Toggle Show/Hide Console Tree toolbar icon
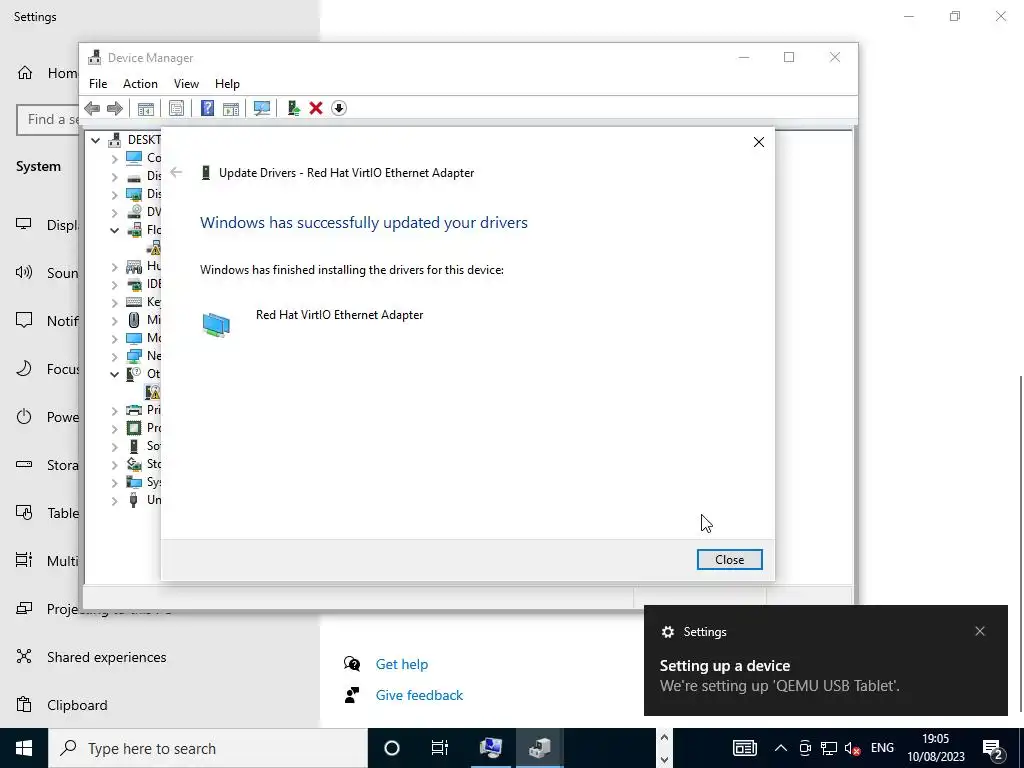The image size is (1024, 768). pos(146,108)
